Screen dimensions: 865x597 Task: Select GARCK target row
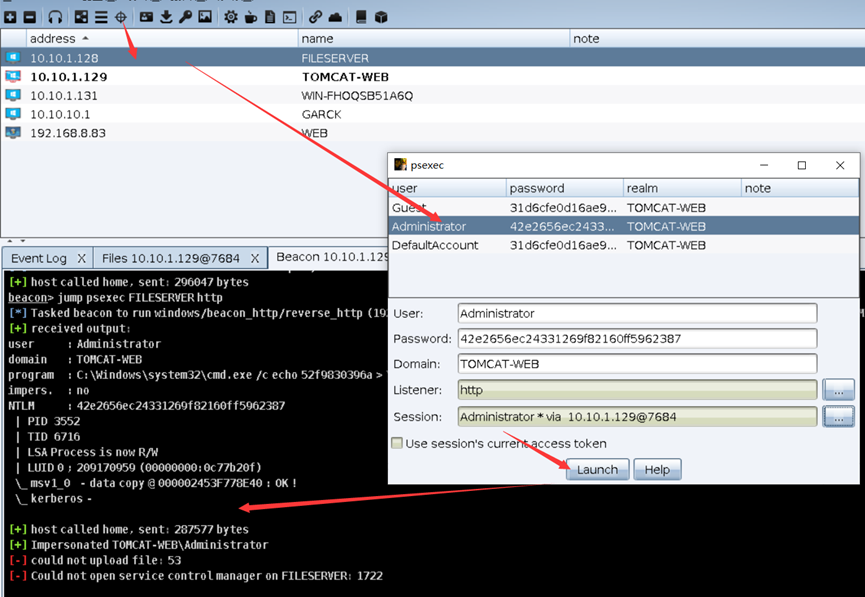432,114
